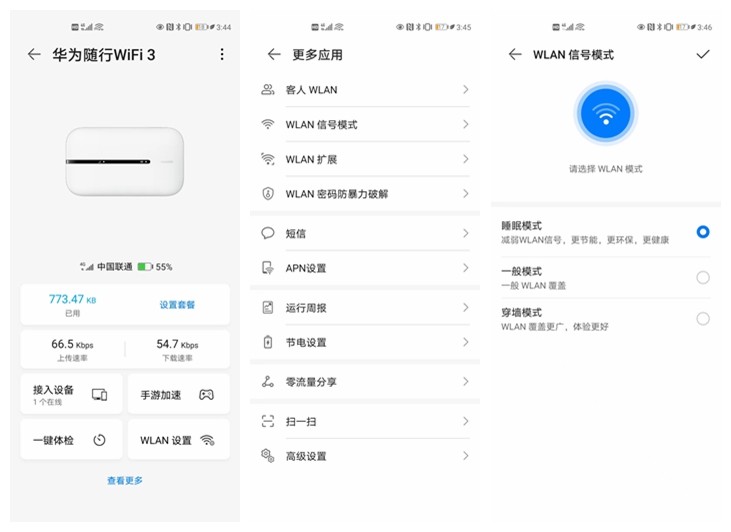The height and width of the screenshot is (532, 731).
Task: Tap the WLAN 信号模式 wifi icon
Action: click(268, 124)
